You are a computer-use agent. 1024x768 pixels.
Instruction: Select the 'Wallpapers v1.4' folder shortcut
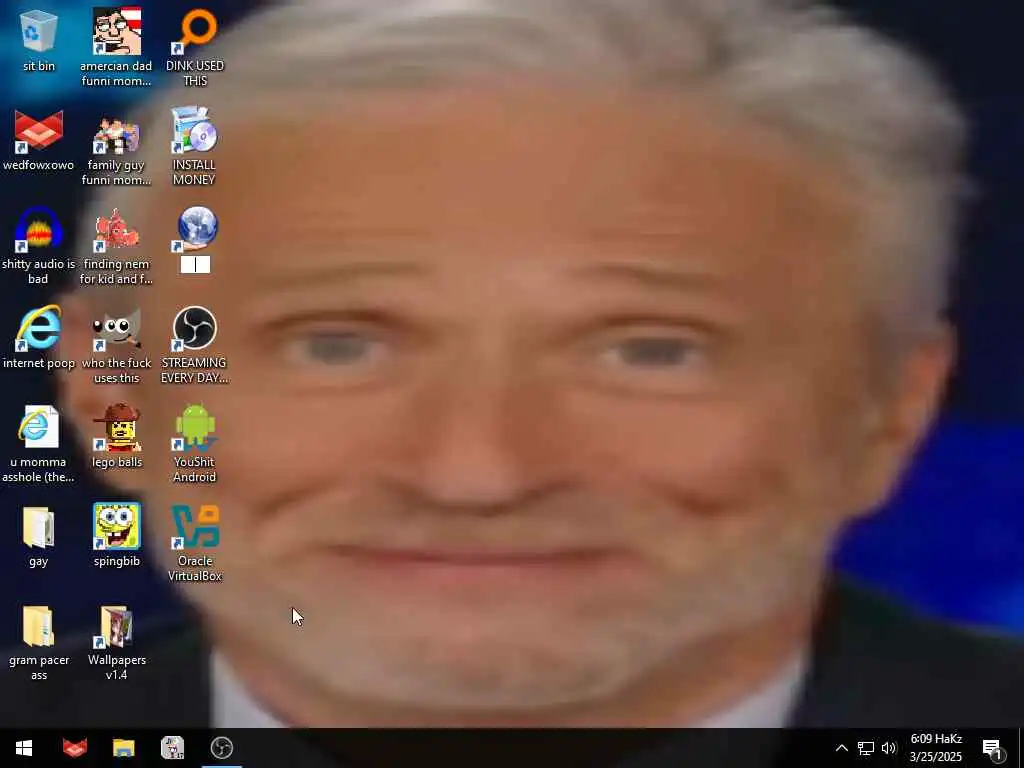(116, 626)
